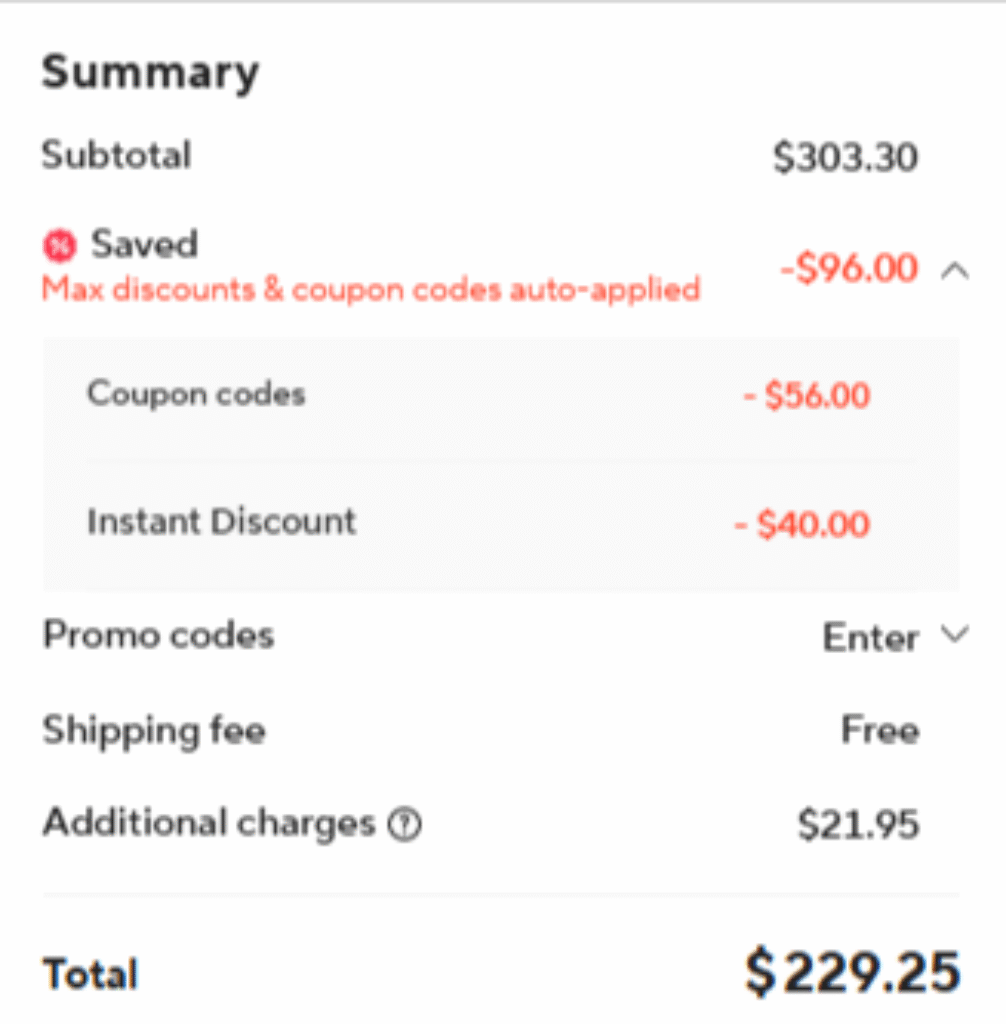Expand the Promo codes Enter chevron

956,634
